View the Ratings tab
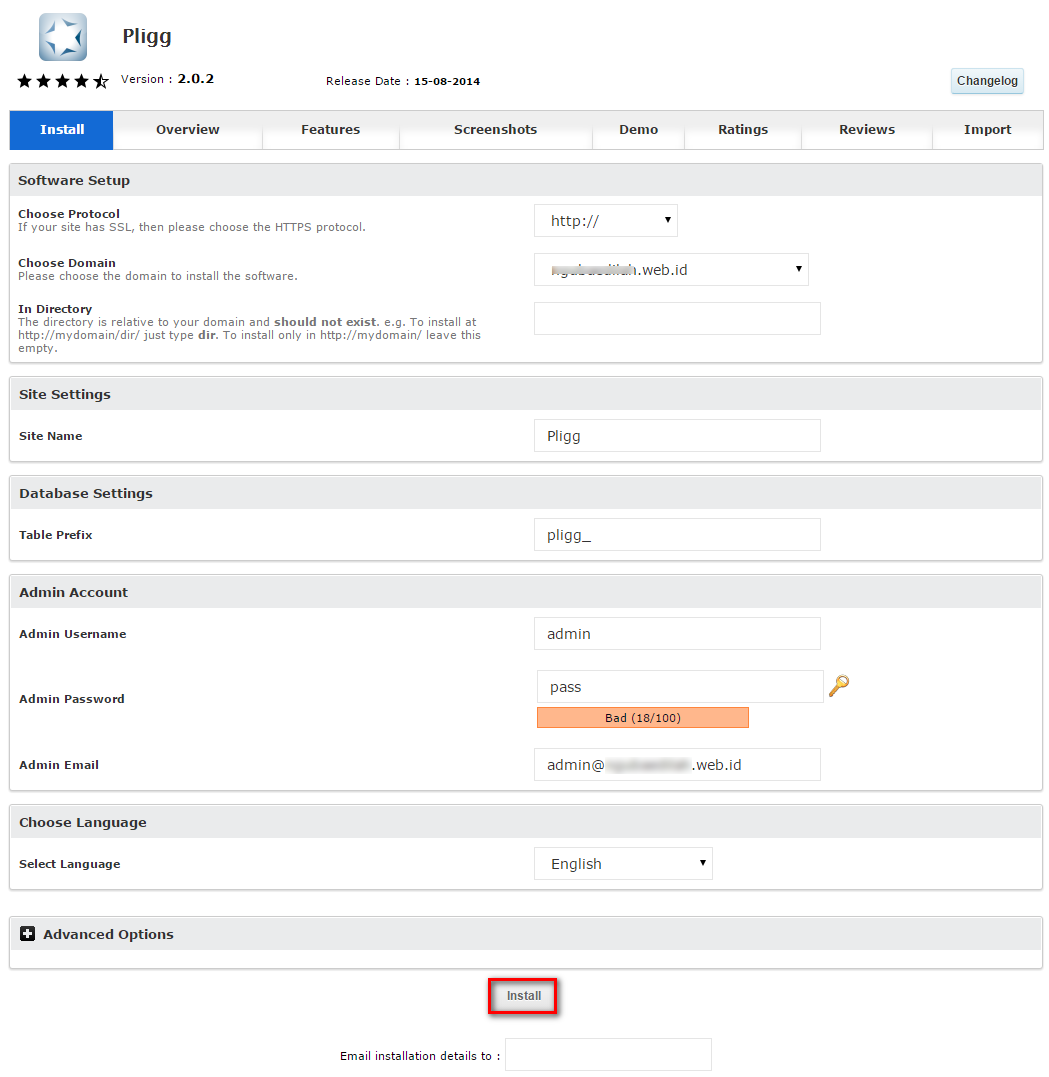Image resolution: width=1049 pixels, height=1077 pixels. (743, 130)
